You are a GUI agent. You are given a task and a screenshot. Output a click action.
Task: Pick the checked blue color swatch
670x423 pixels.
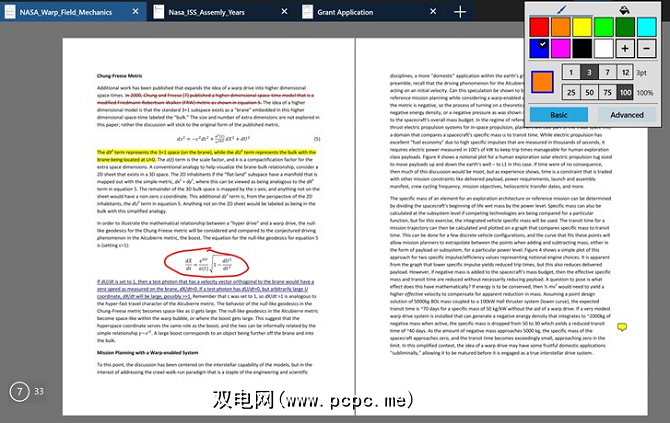coord(539,48)
